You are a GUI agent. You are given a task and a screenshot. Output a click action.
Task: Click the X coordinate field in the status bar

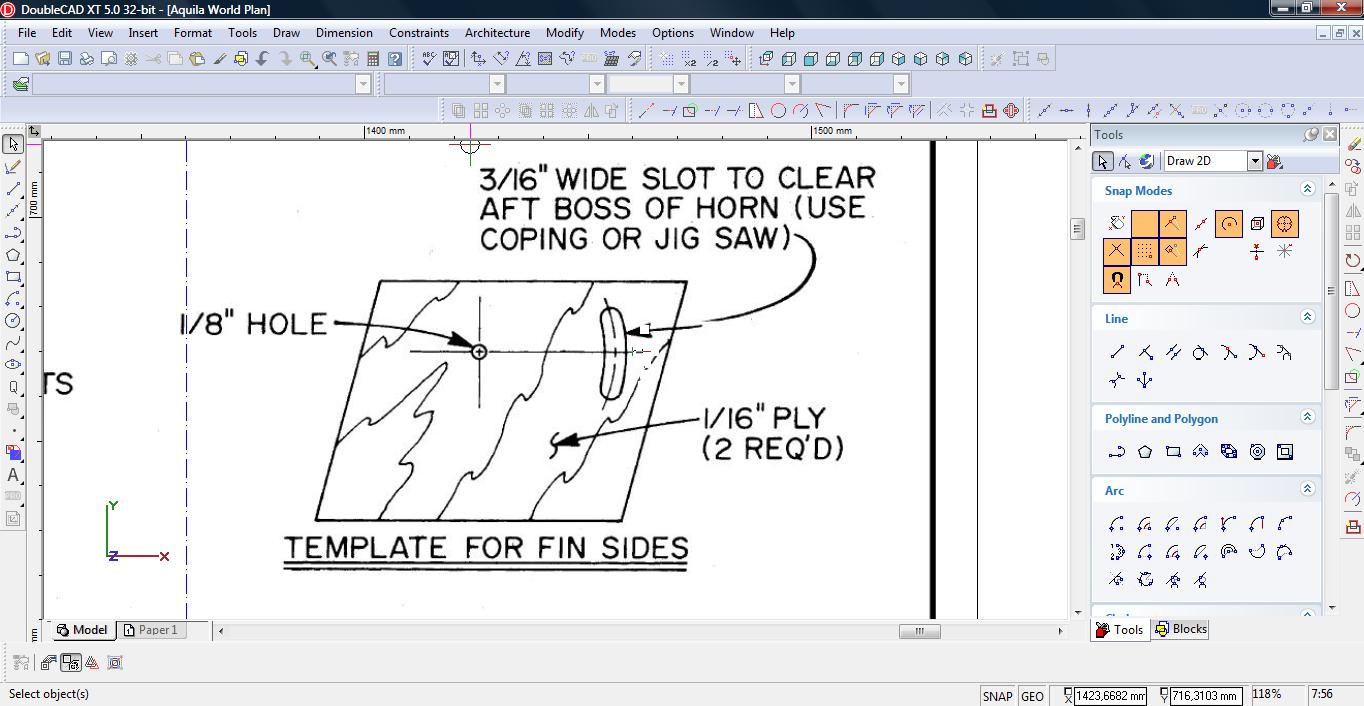tap(1109, 696)
